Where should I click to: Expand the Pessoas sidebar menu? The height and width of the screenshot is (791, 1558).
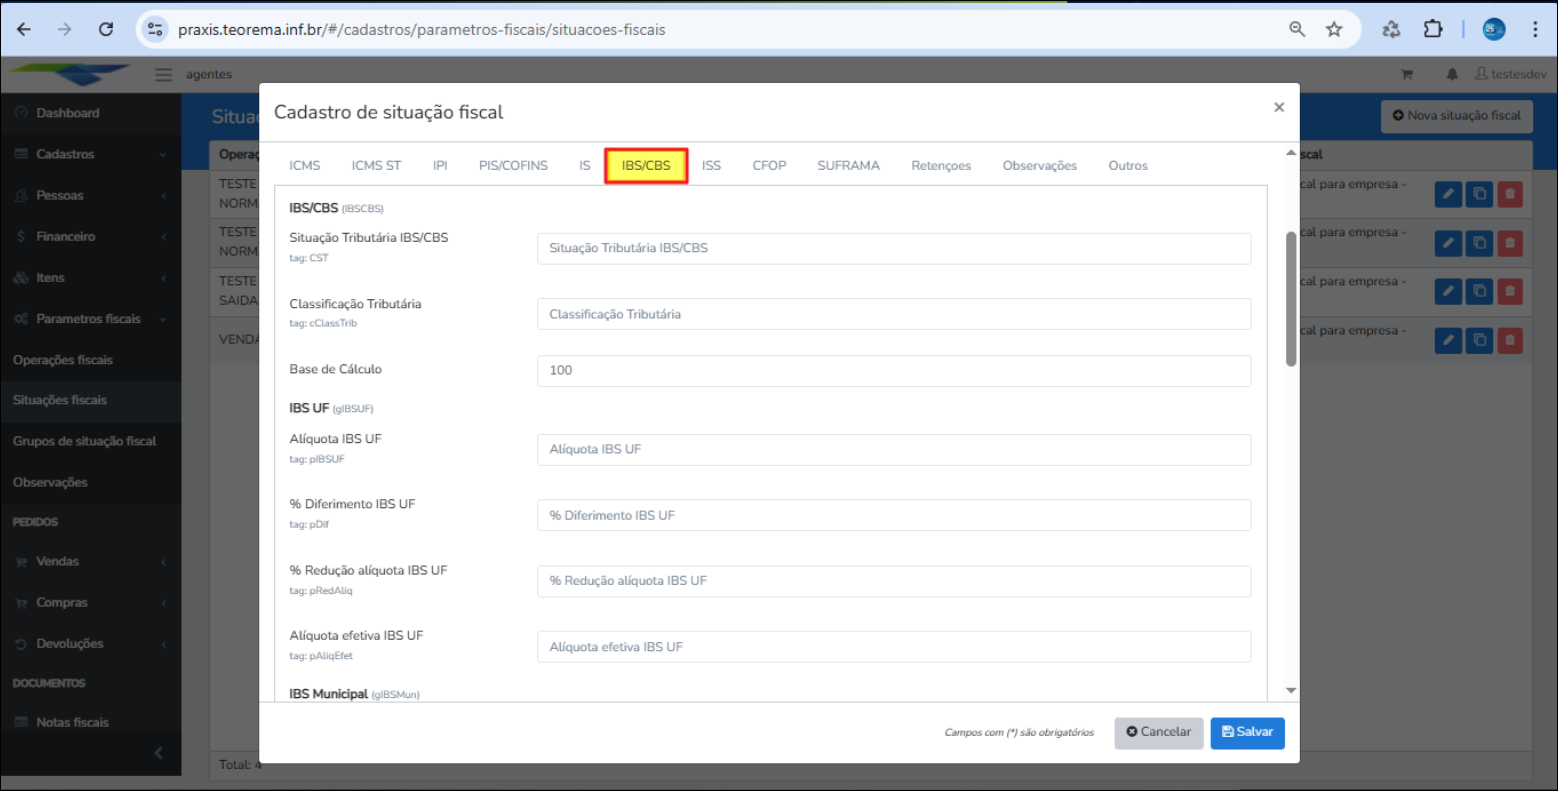(90, 195)
